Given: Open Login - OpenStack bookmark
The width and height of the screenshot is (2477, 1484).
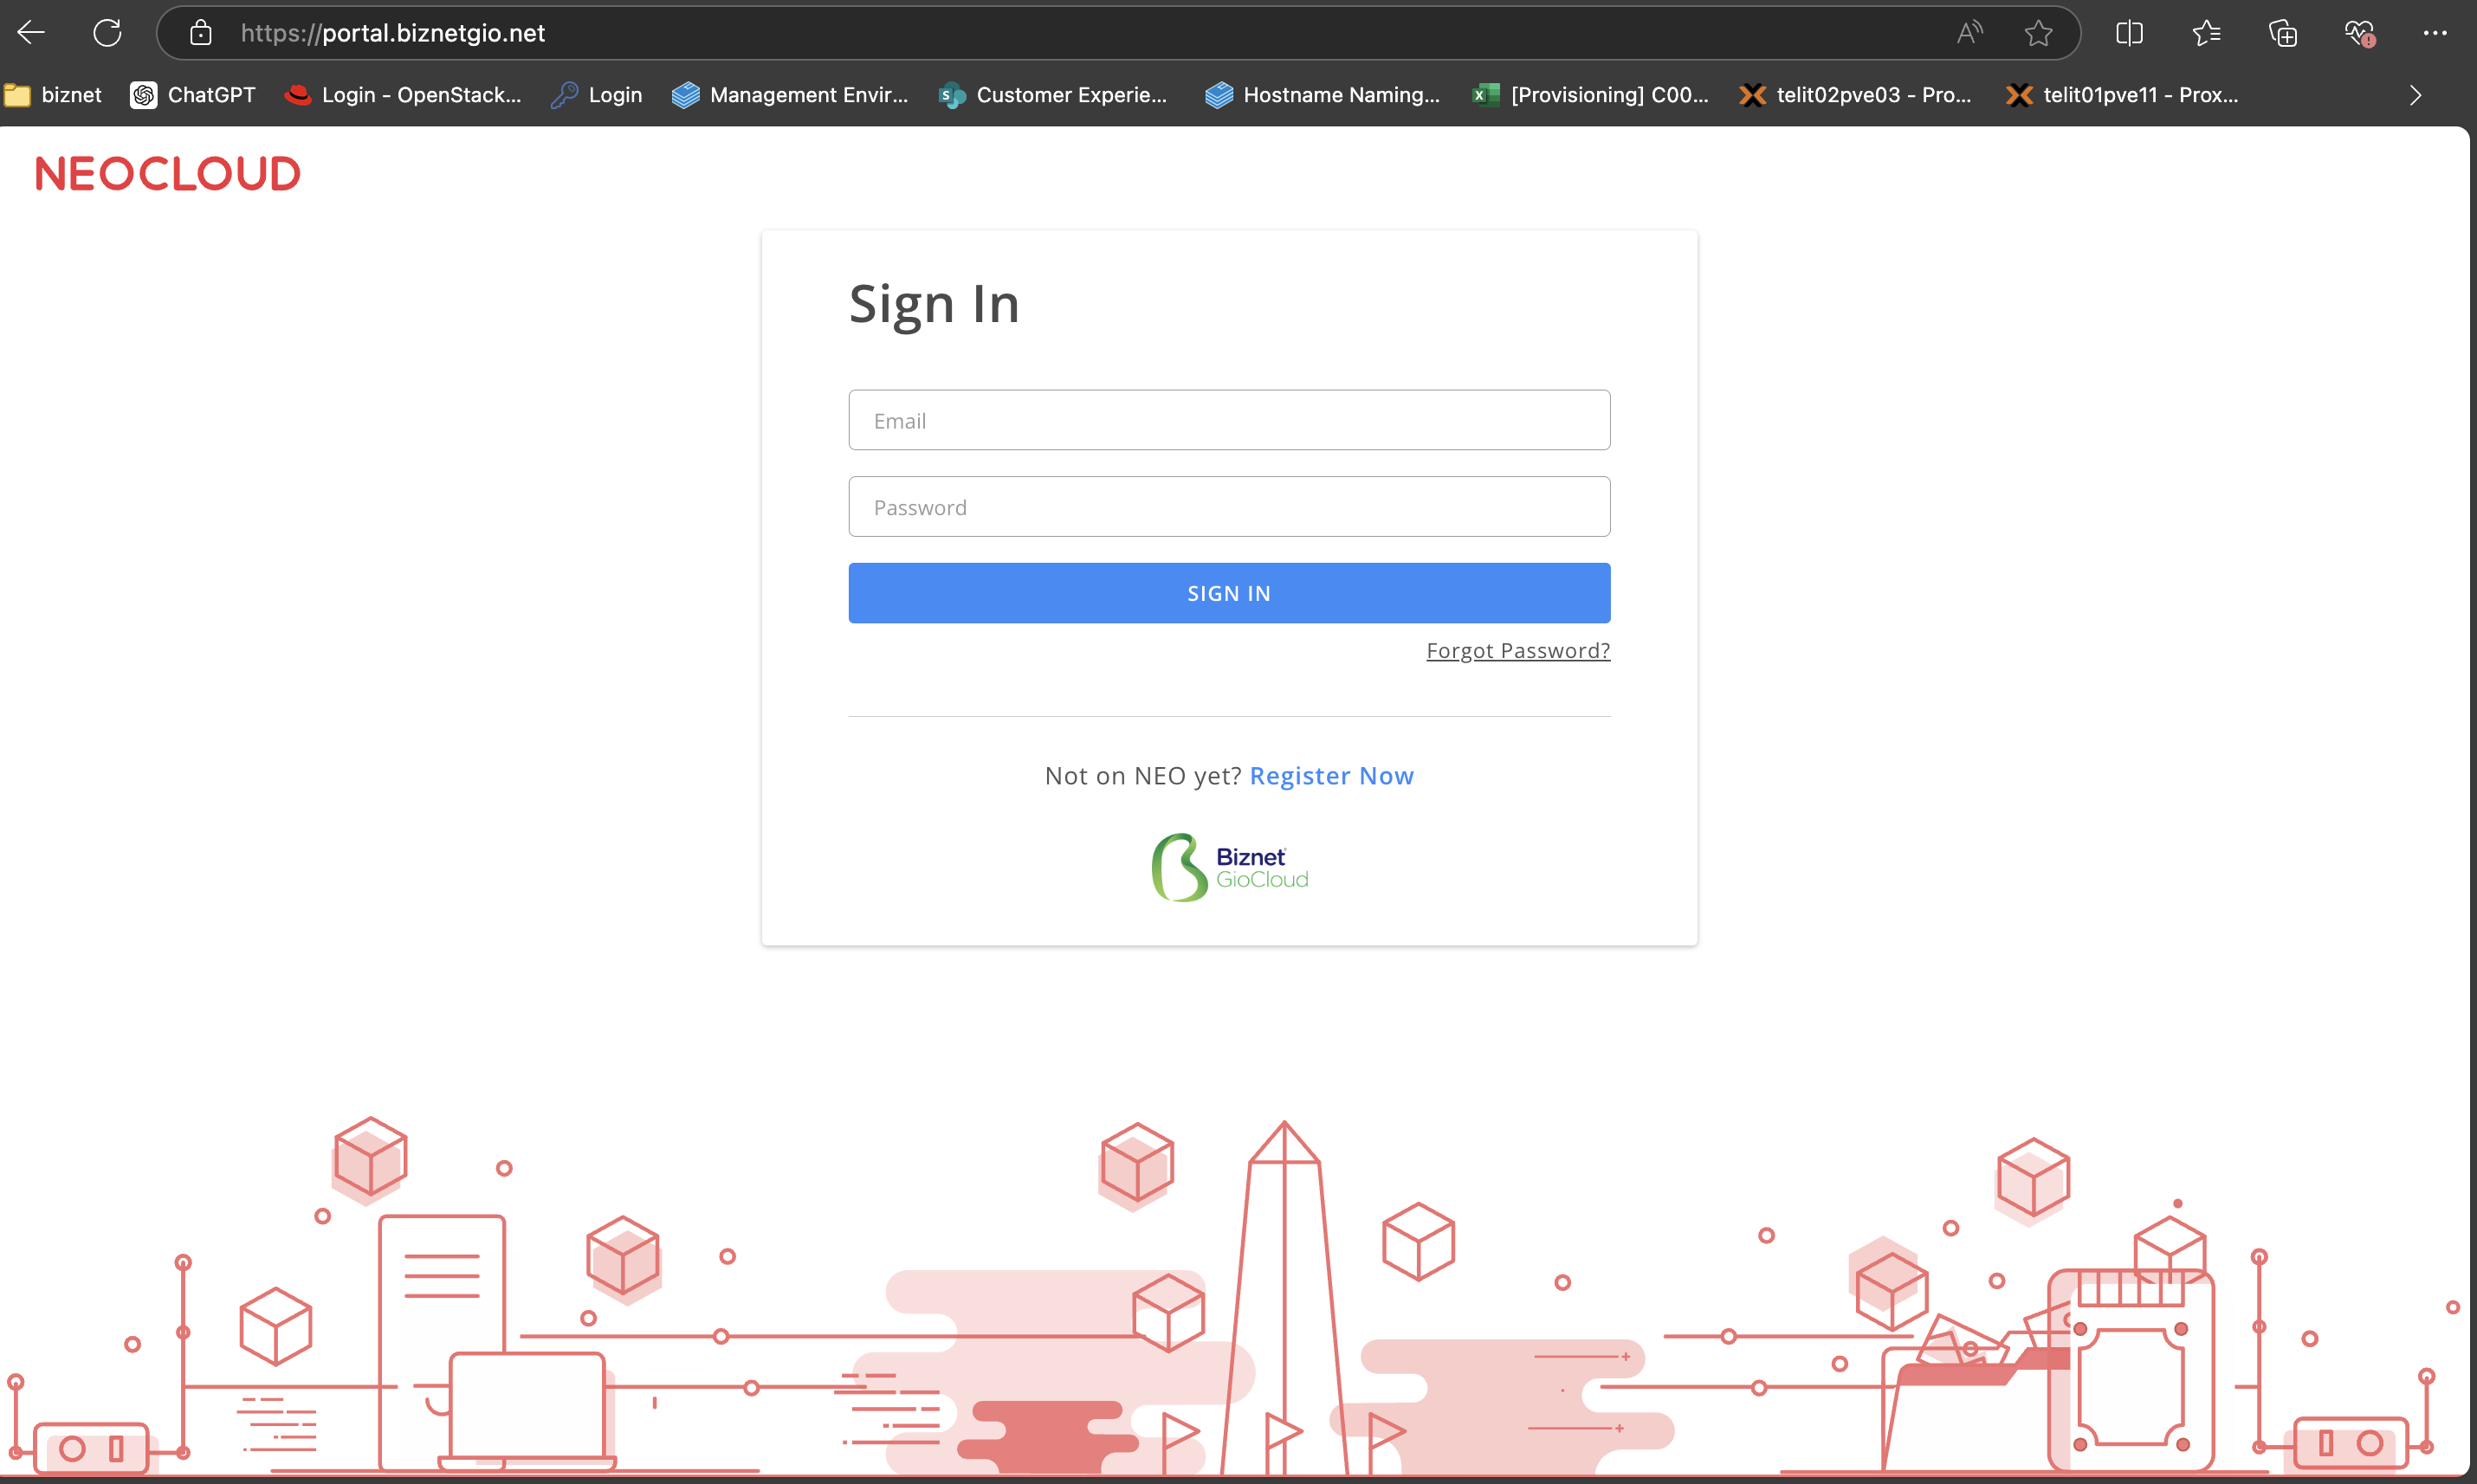Looking at the screenshot, I should [x=404, y=95].
